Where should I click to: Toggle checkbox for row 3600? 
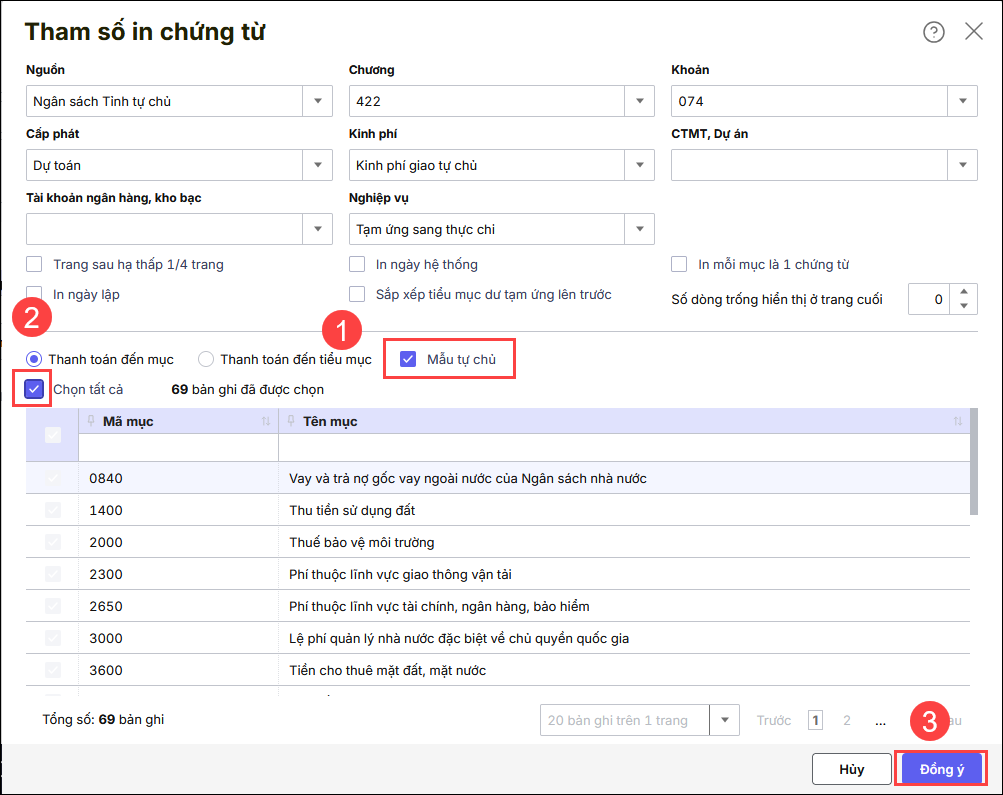(x=53, y=670)
